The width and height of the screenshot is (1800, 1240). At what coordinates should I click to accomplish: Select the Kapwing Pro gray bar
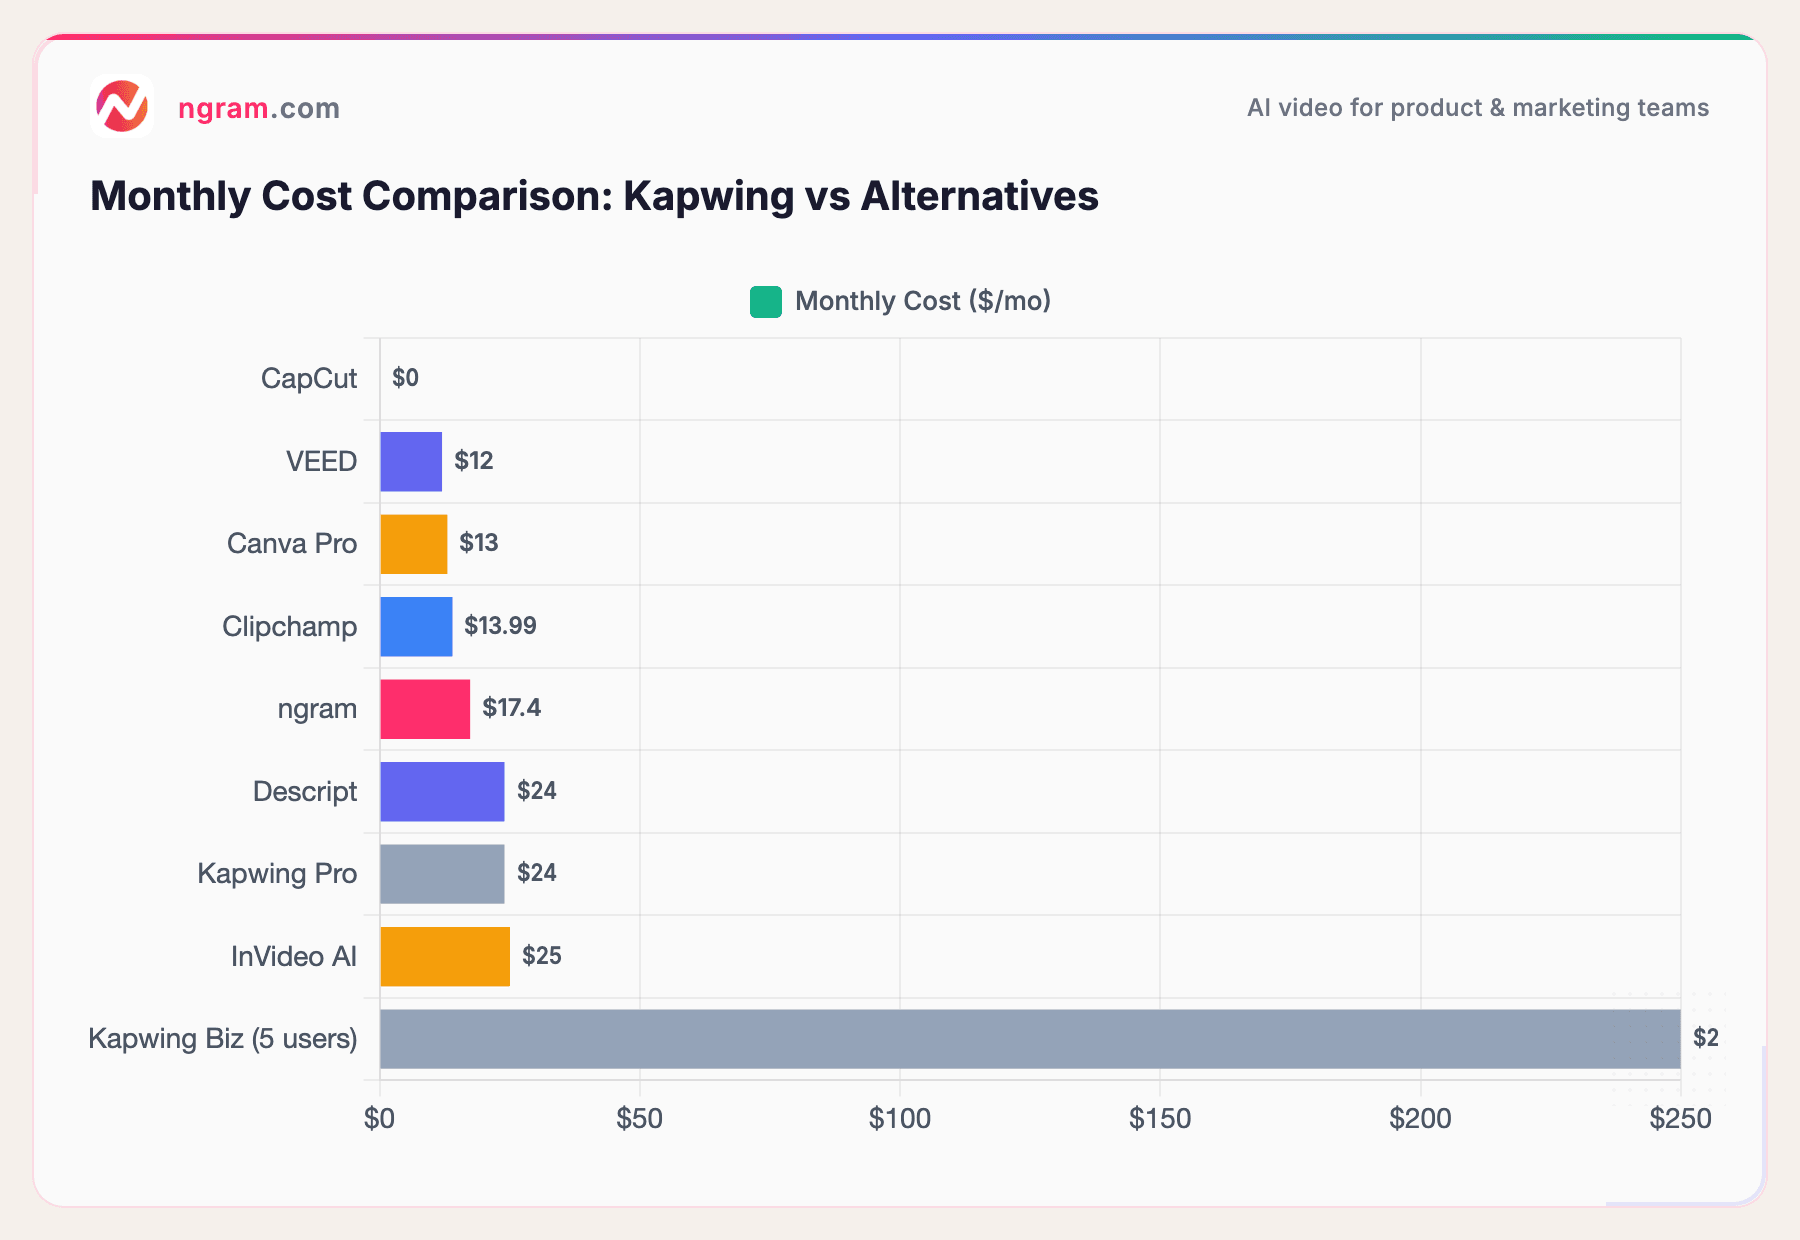(441, 873)
